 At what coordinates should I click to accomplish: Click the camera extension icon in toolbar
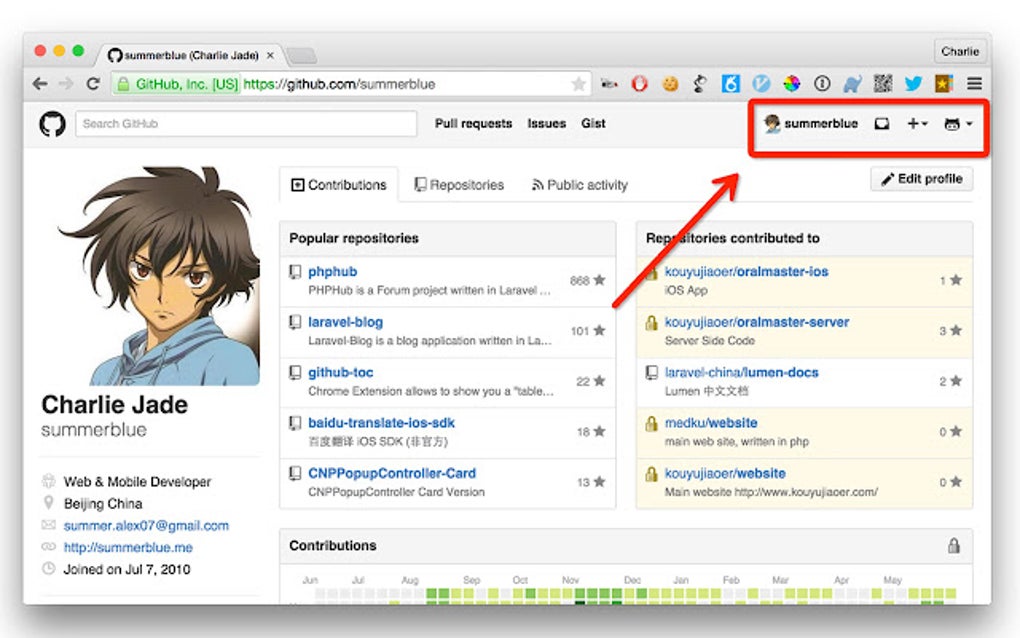pyautogui.click(x=609, y=83)
